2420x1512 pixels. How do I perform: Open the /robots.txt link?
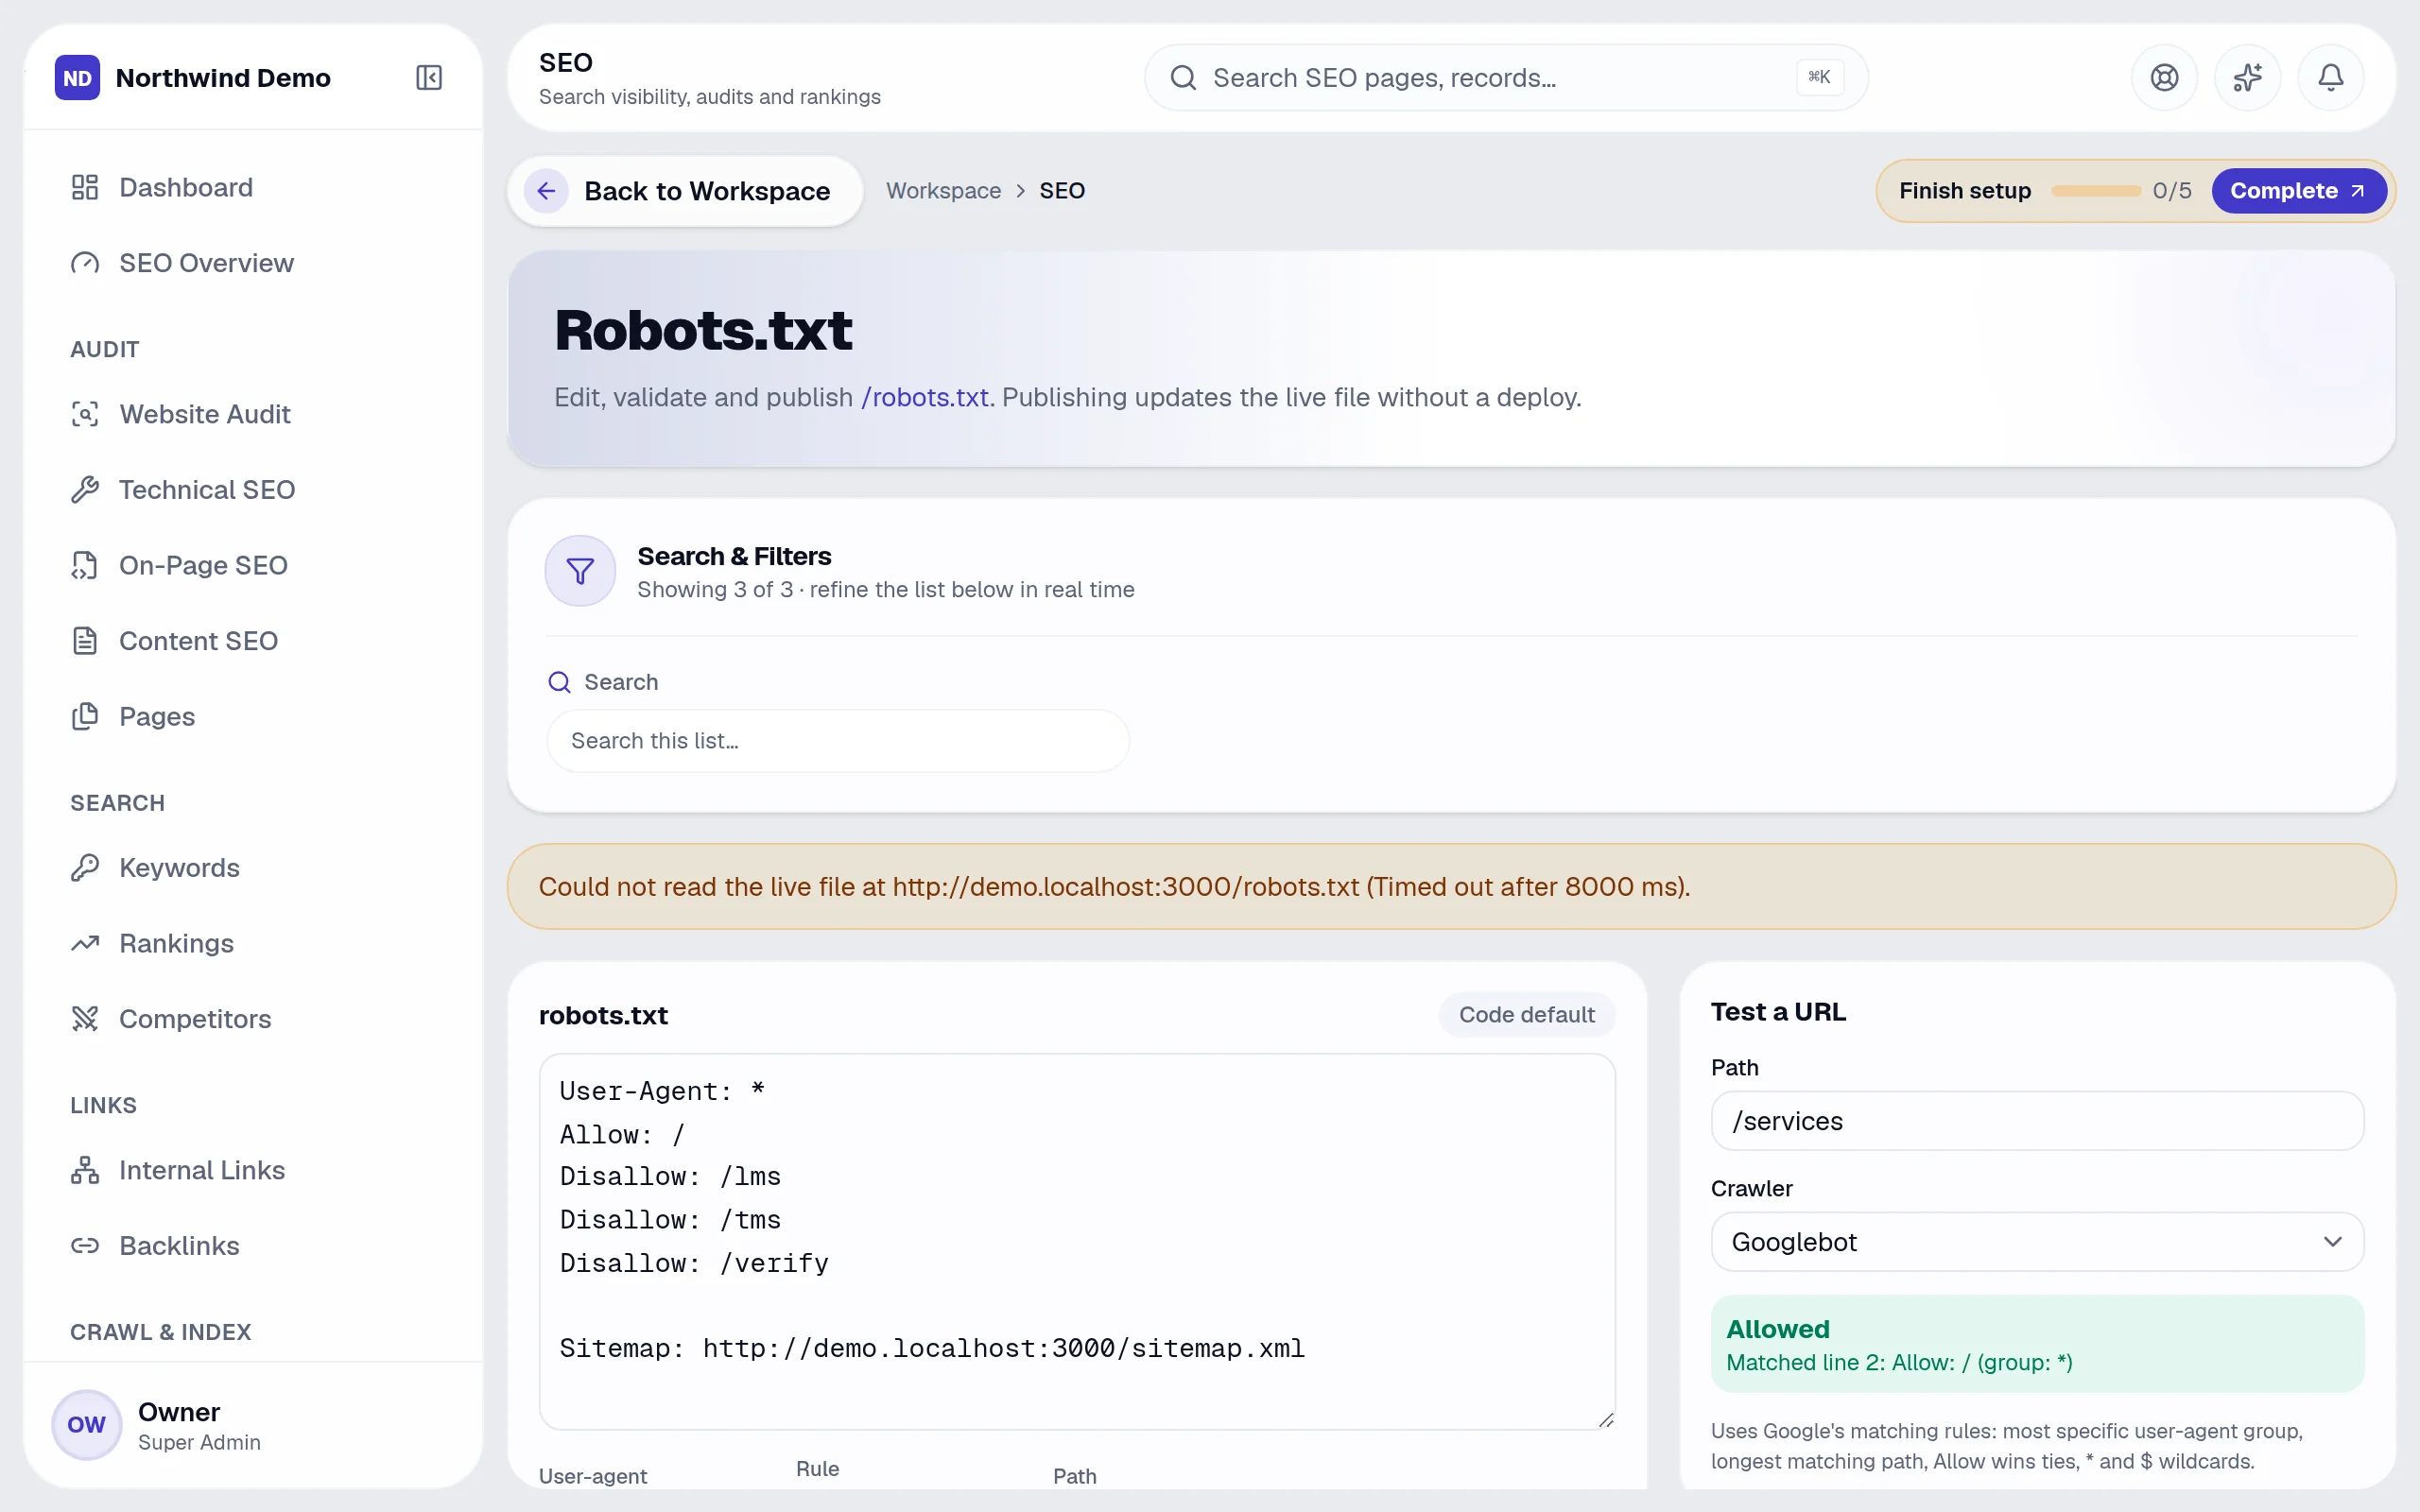click(x=925, y=398)
